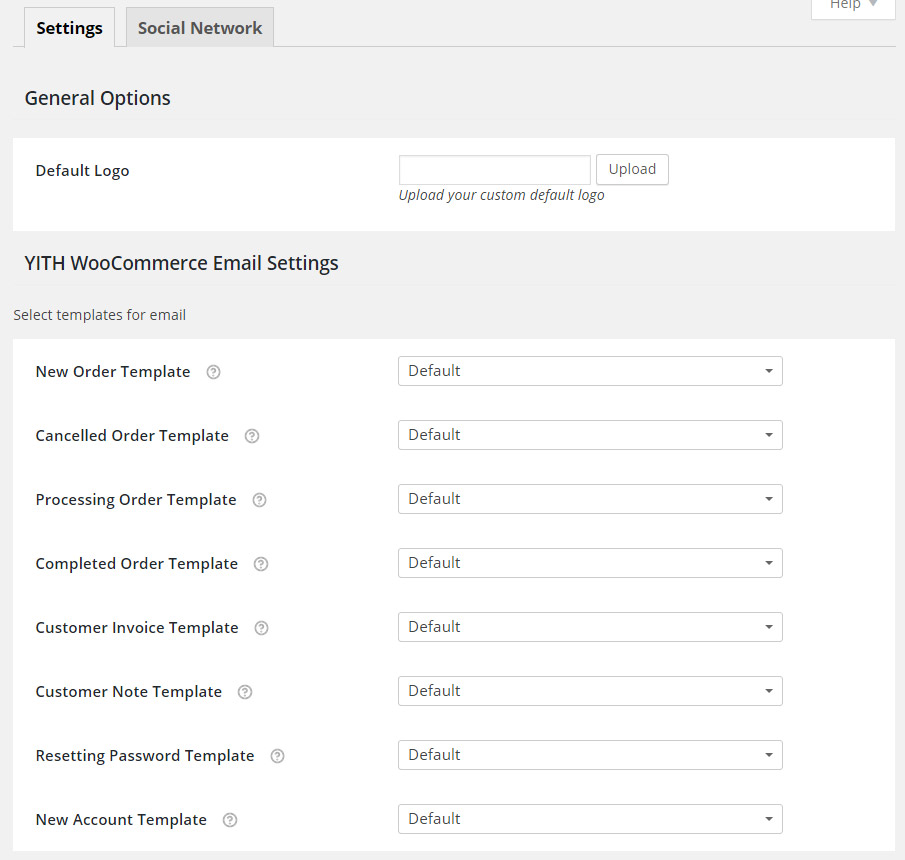Click help icon beside Customer Invoice Template
The image size is (905, 860).
point(261,628)
